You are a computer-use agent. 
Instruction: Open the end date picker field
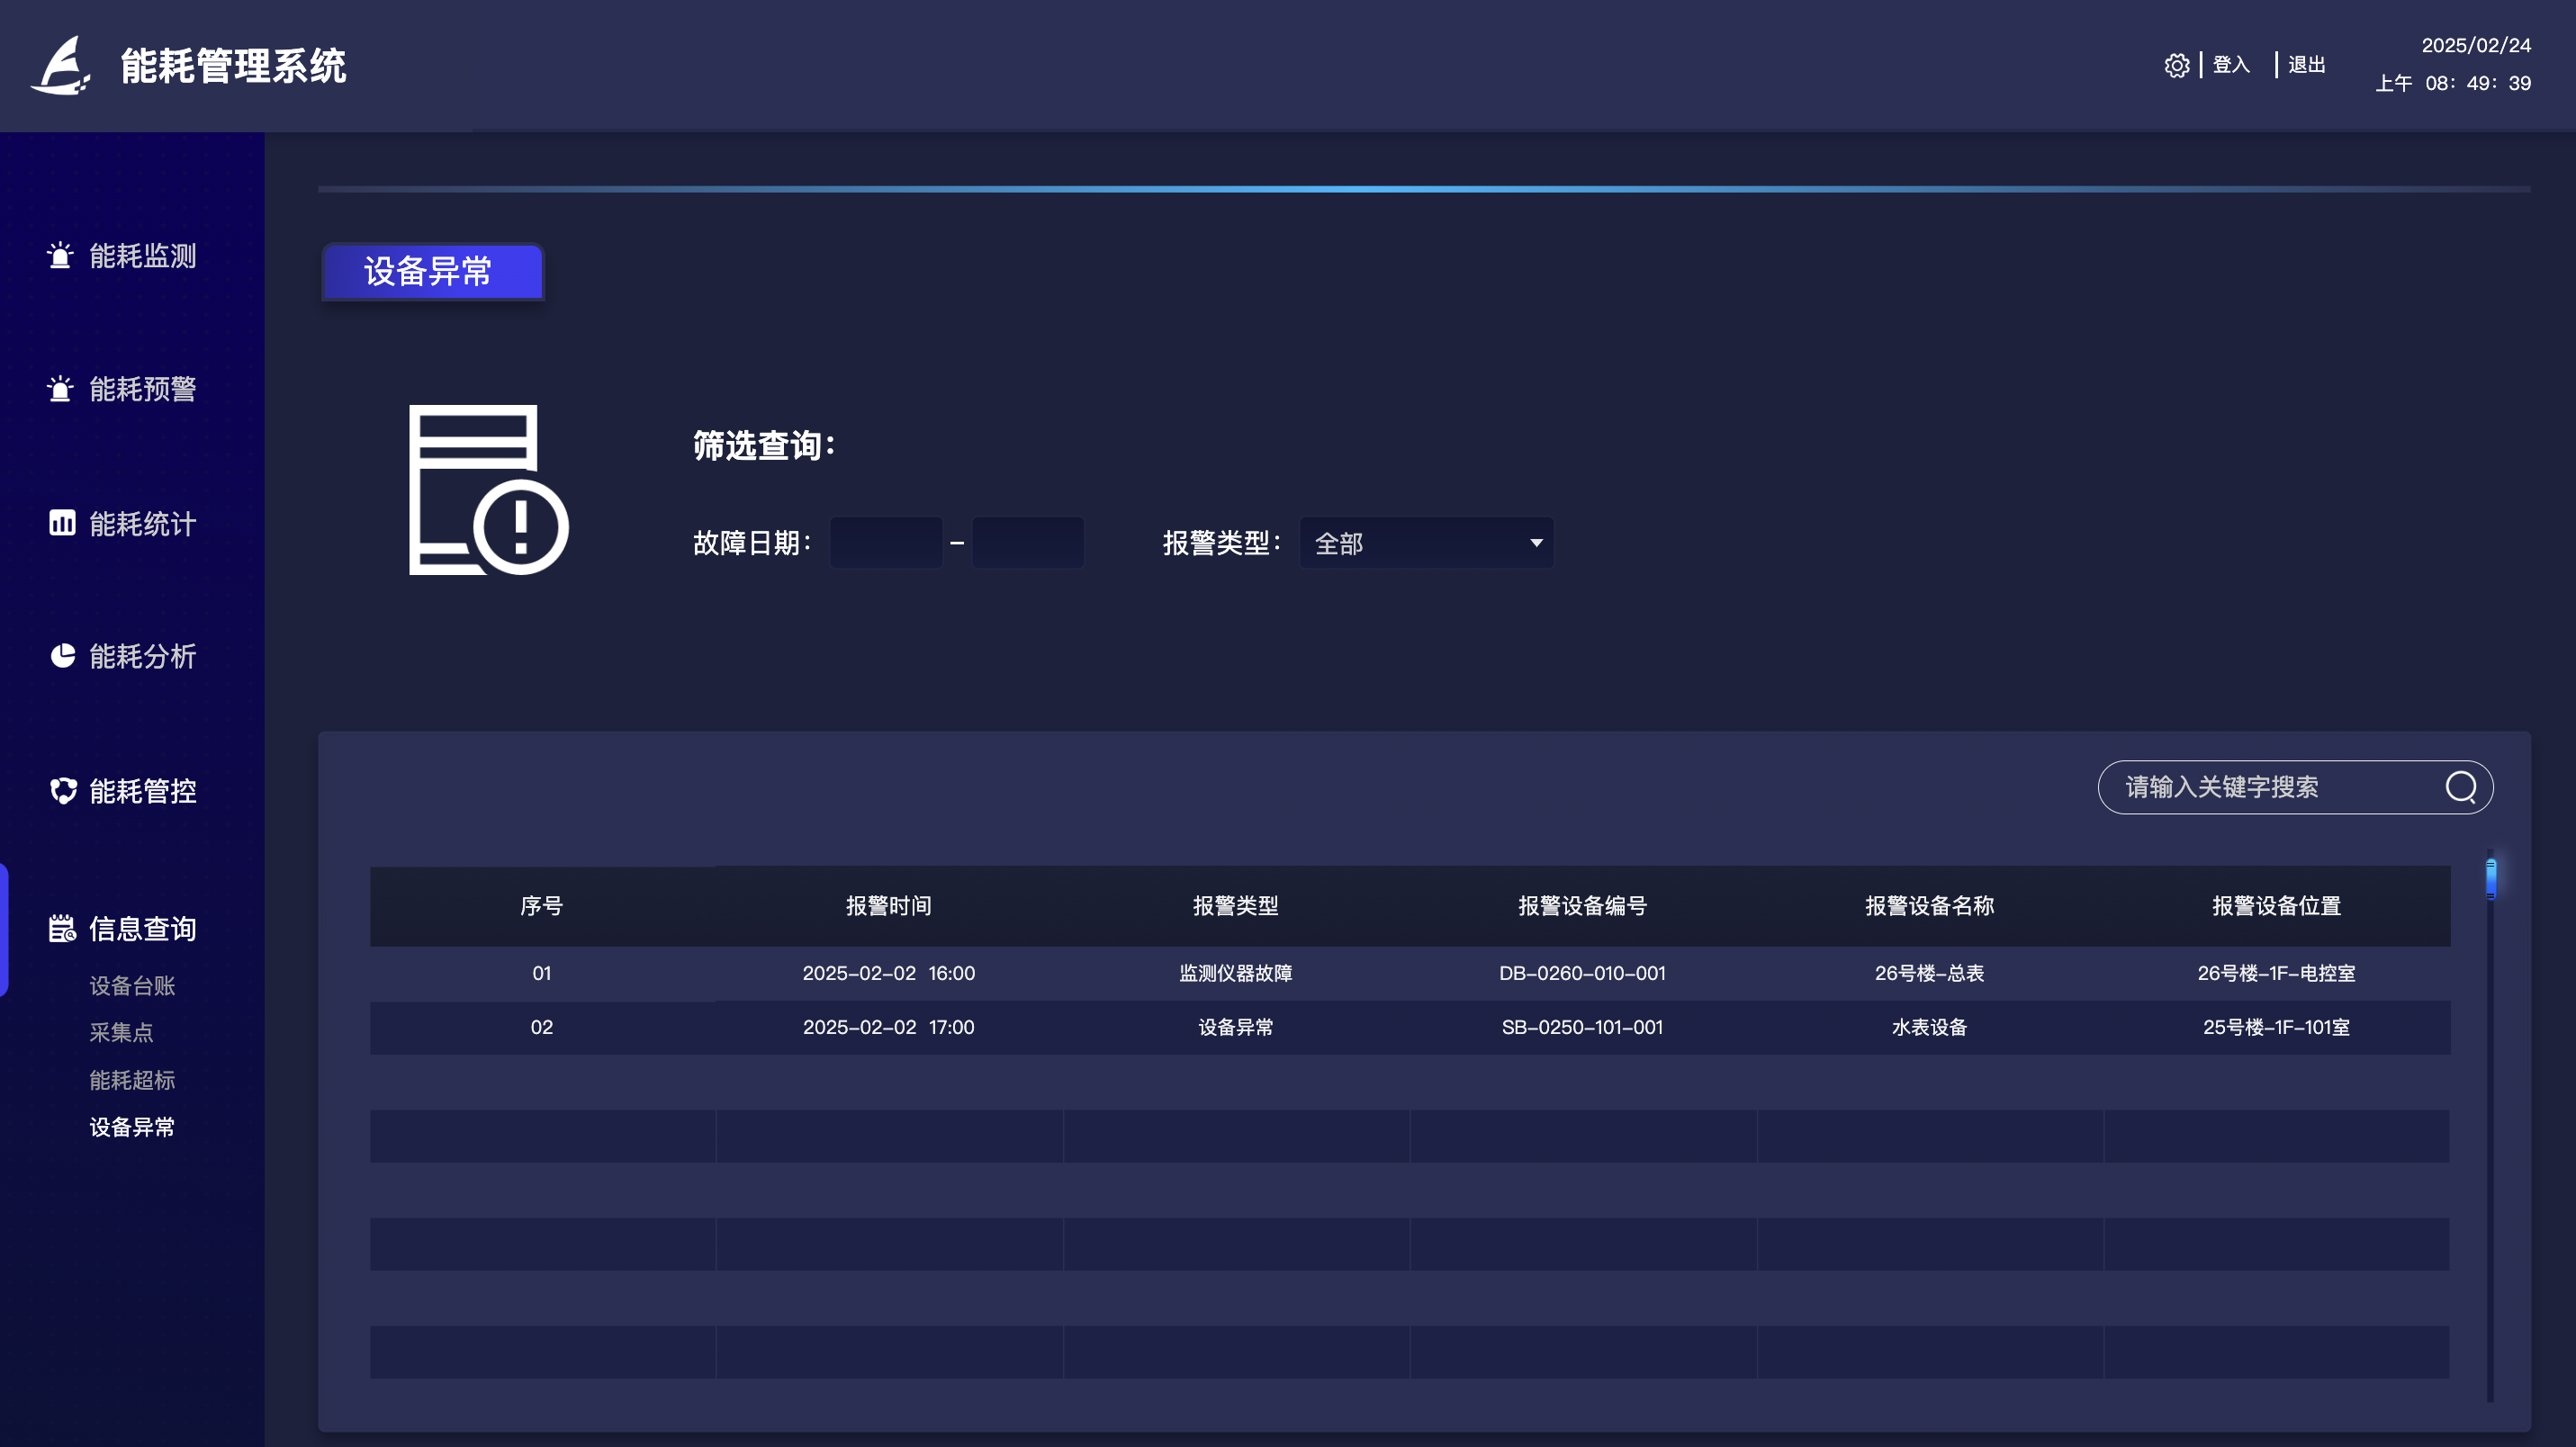(x=1027, y=542)
